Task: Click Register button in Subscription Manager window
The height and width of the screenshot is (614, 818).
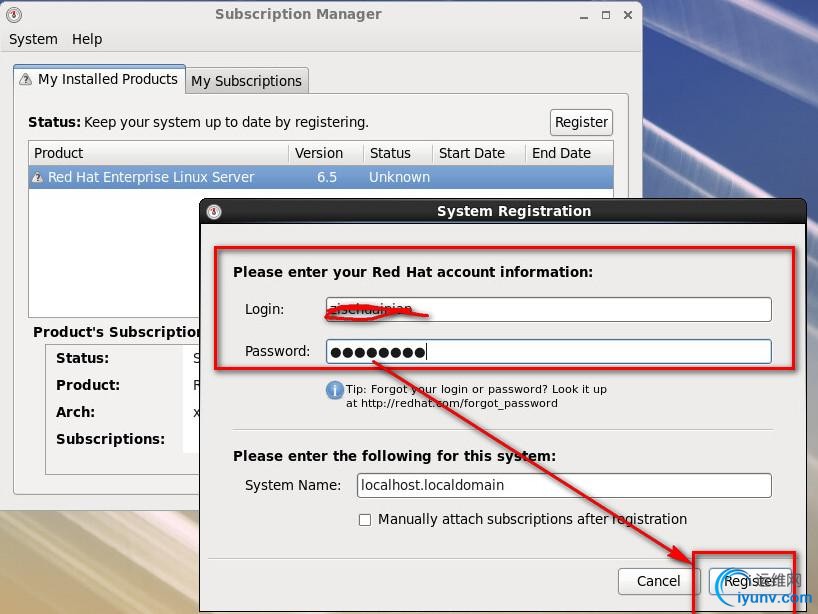Action: [581, 122]
